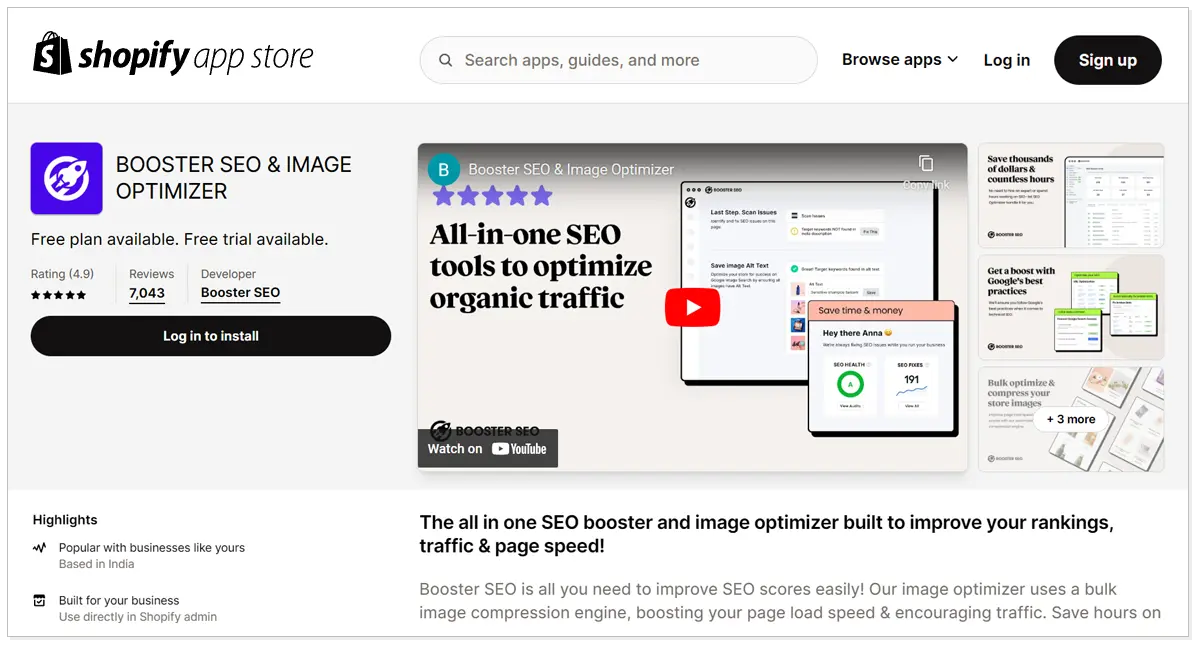Click the five-star rating icons
Screen dimensions: 1200x650
pyautogui.click(x=58, y=295)
